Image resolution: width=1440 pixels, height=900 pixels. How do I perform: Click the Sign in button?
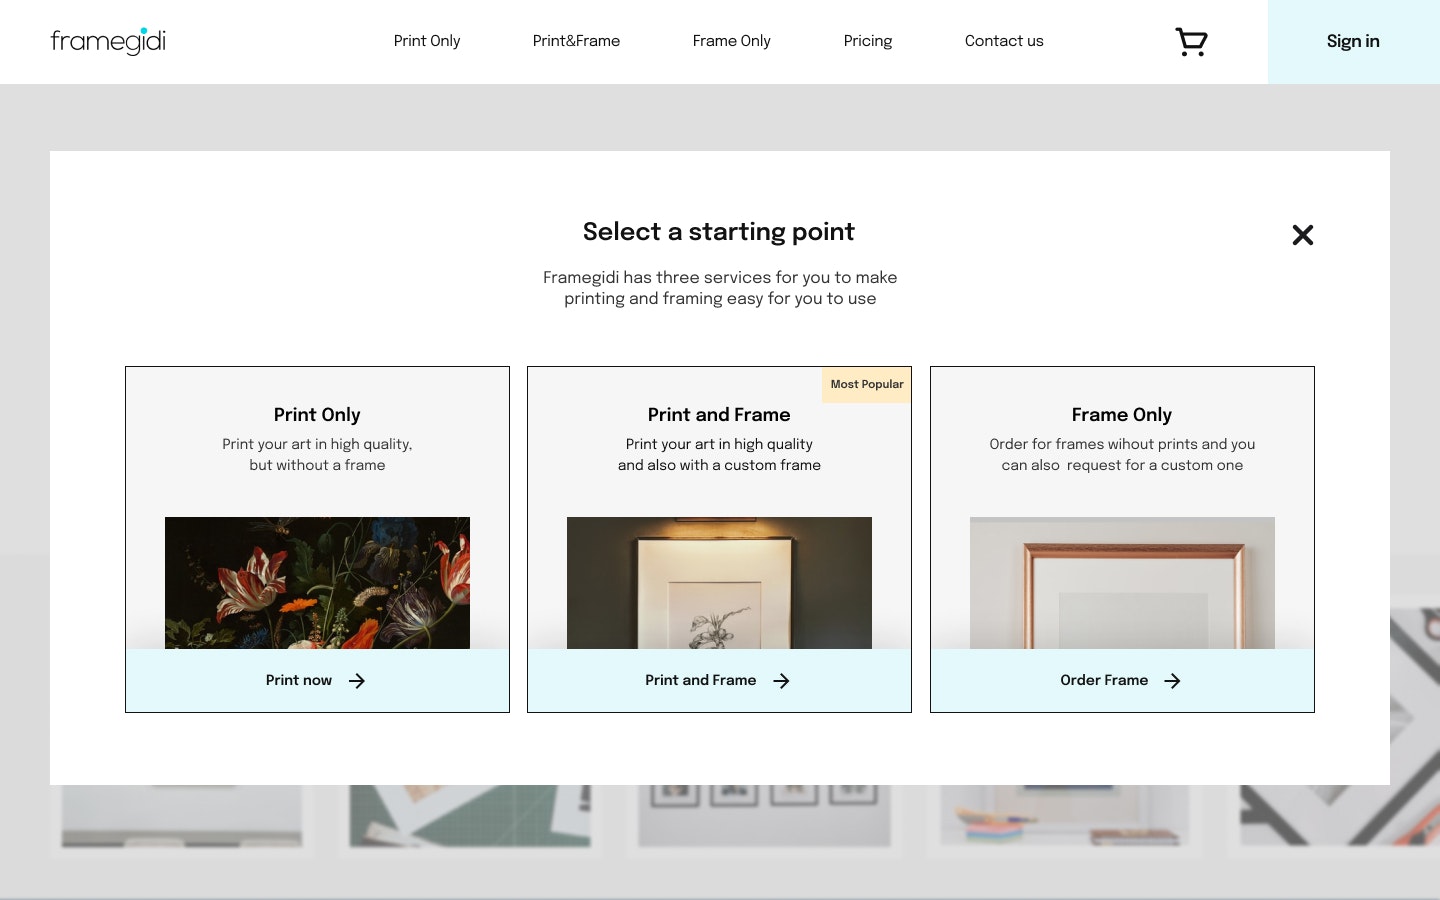[1353, 42]
